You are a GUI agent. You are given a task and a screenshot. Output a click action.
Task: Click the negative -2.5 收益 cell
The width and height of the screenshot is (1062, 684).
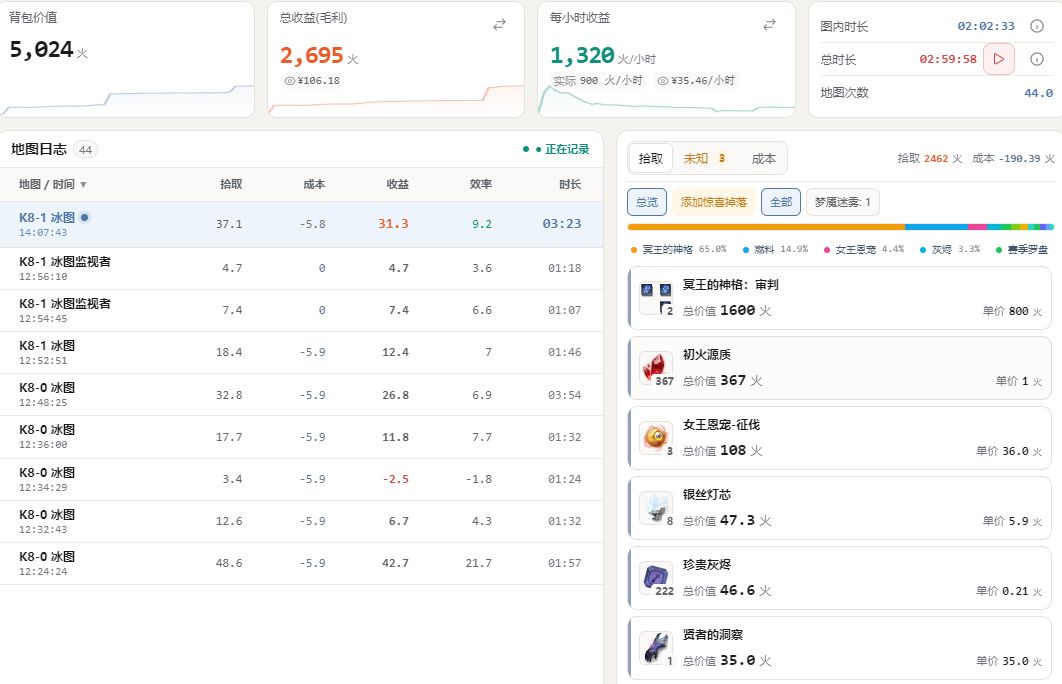[396, 479]
